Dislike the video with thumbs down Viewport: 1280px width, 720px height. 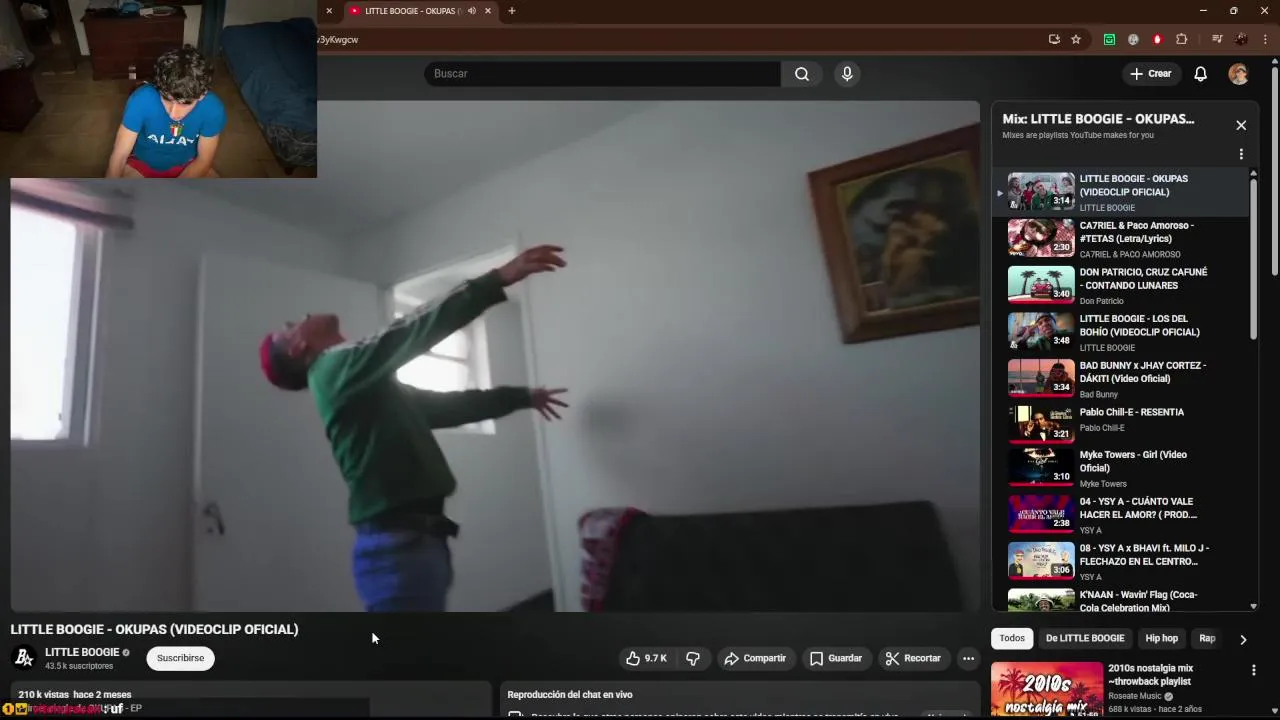[x=692, y=658]
